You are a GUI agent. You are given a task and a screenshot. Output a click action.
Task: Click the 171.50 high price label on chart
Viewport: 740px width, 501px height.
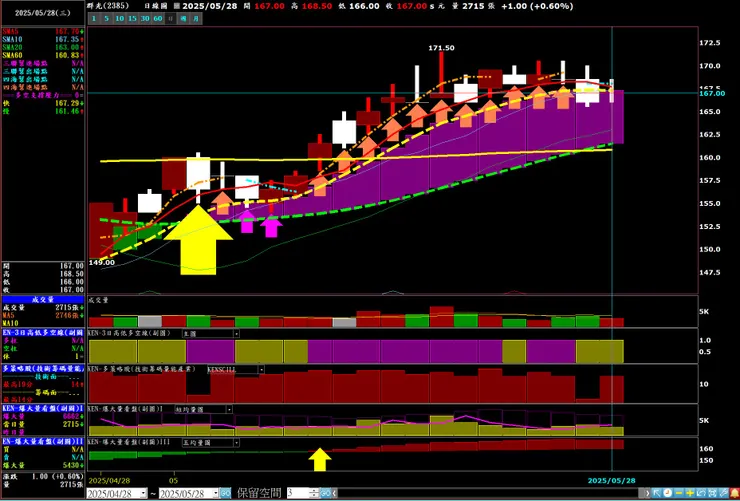coord(441,48)
